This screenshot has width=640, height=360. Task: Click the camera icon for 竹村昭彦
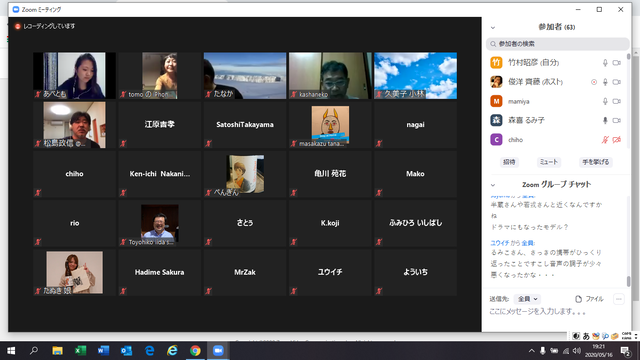[x=617, y=63]
